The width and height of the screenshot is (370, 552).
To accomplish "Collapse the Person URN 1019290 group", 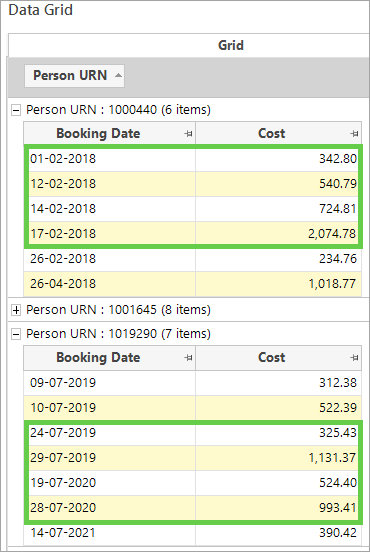I will (16, 334).
